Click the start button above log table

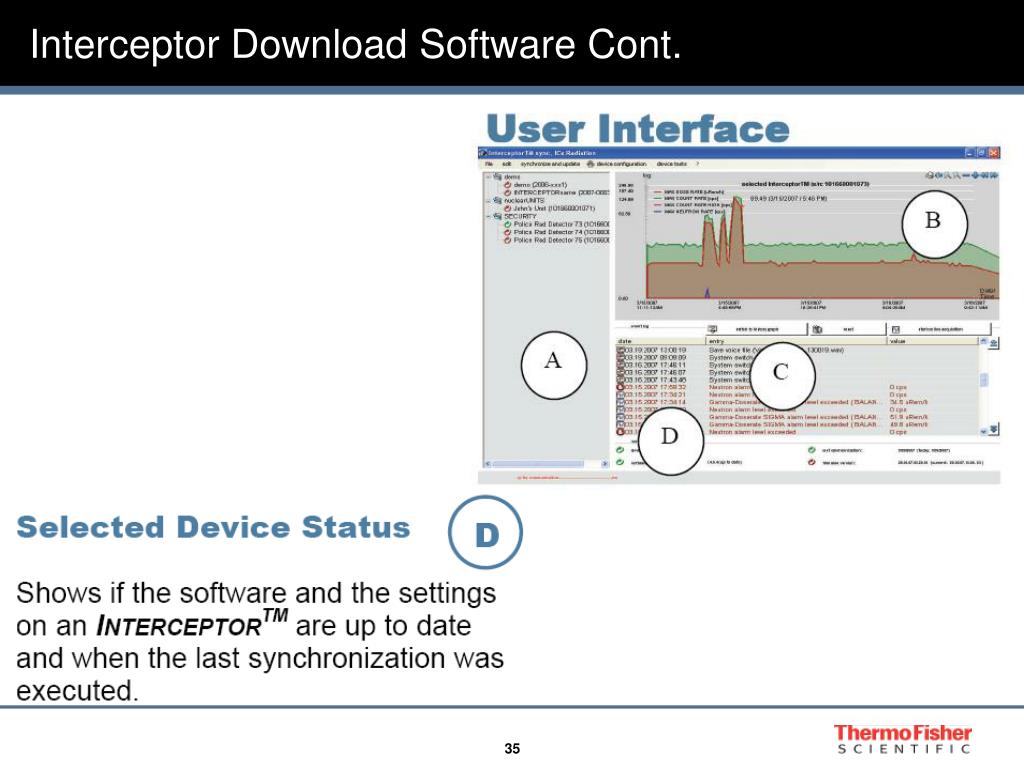click(848, 329)
